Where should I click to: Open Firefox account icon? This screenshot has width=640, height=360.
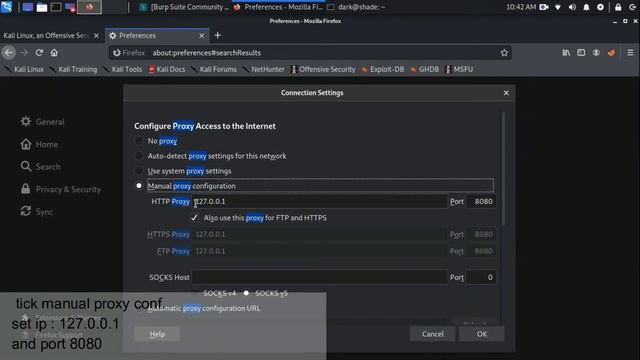click(x=596, y=53)
